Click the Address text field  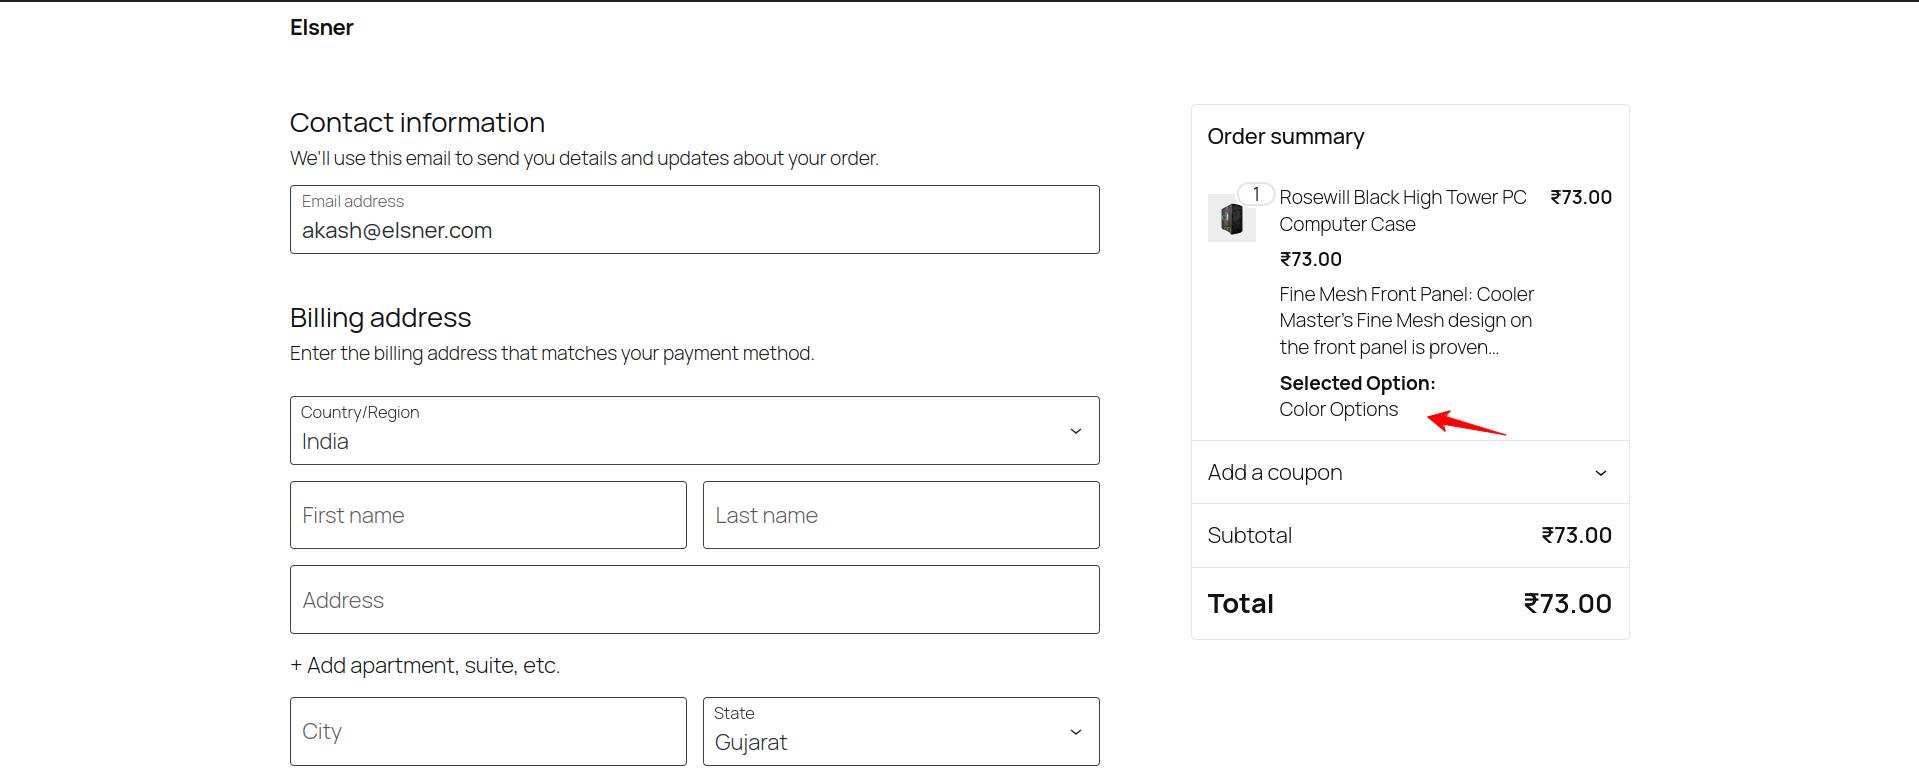coord(694,600)
